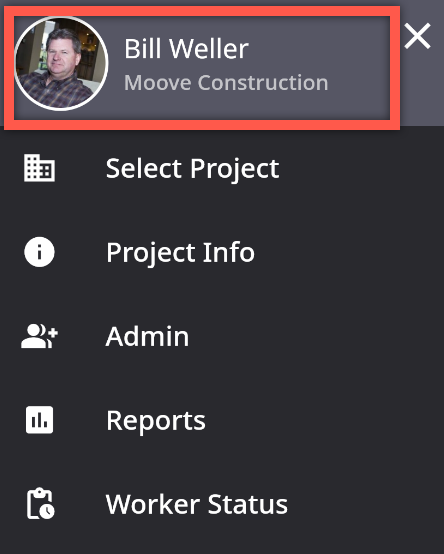This screenshot has height=554, width=444.
Task: Open the Reports menu entry
Action: 222,420
